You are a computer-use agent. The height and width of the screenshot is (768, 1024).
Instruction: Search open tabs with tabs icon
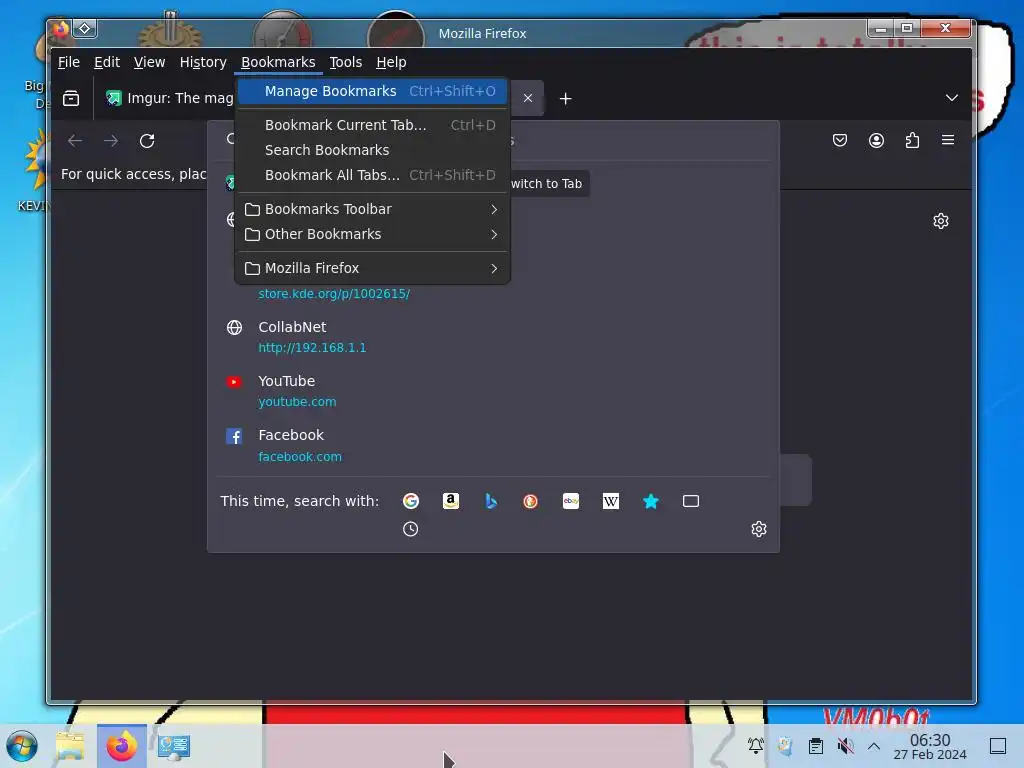691,501
